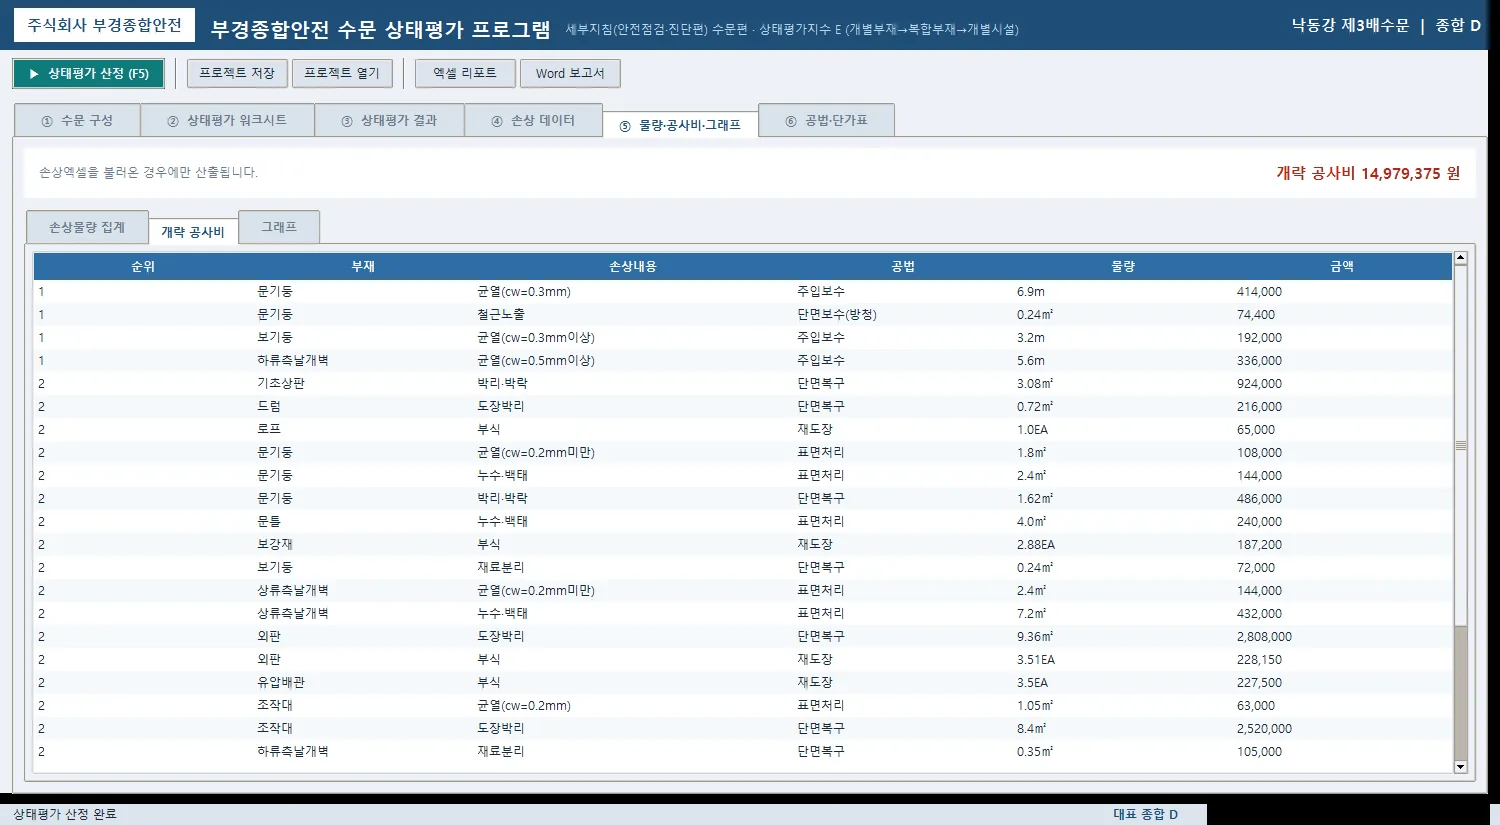Click the 낙동강 제3배수문 | 종합 D header label
This screenshot has width=1500, height=825.
[x=1386, y=25]
